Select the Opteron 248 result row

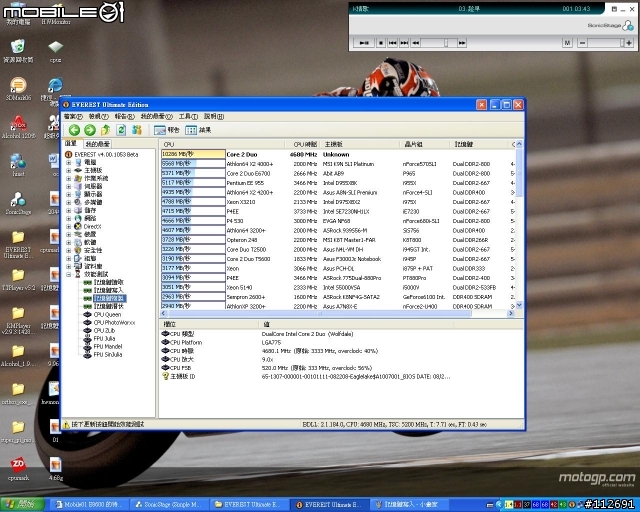(338, 240)
